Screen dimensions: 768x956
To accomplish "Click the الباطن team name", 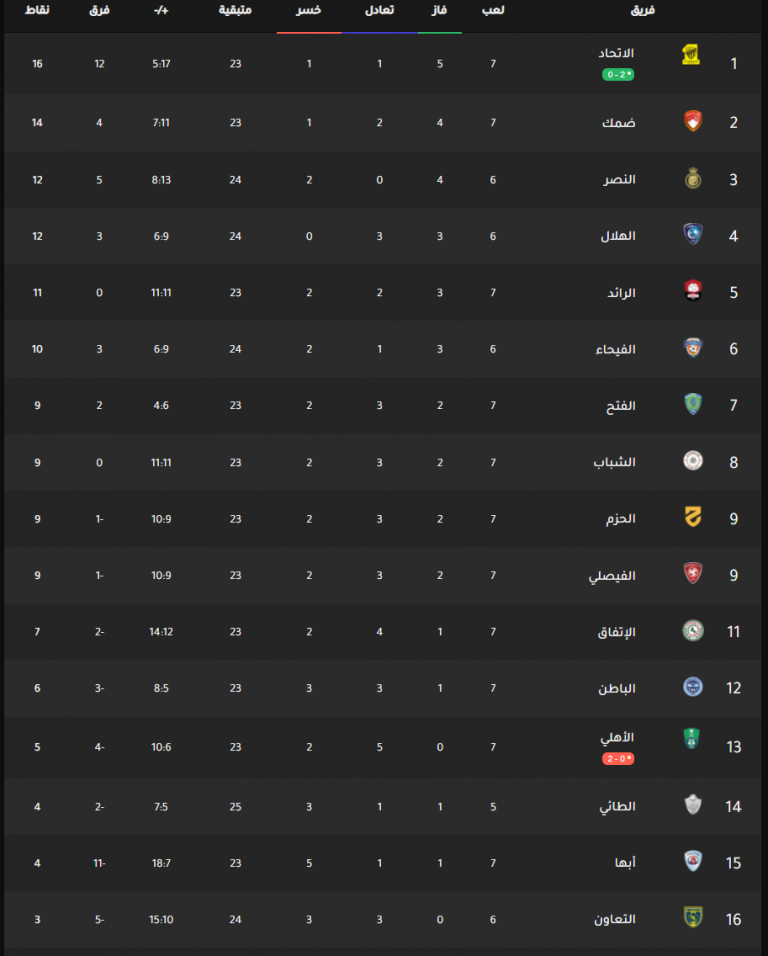I will point(617,688).
